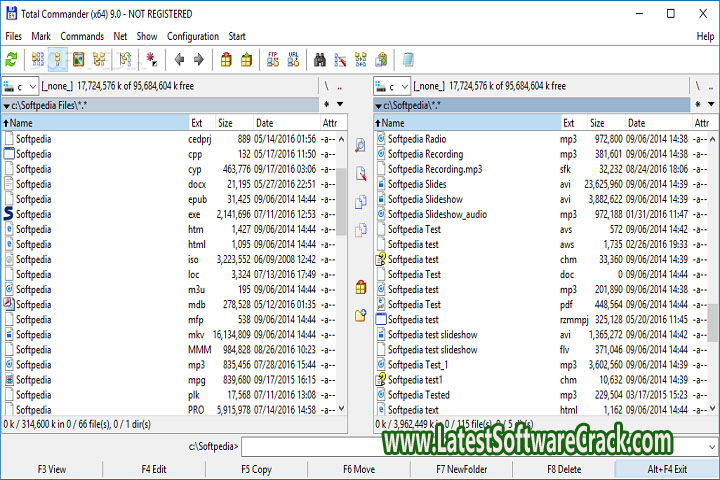Click the red star invert selection icon
Image resolution: width=720 pixels, height=480 pixels.
tap(152, 60)
